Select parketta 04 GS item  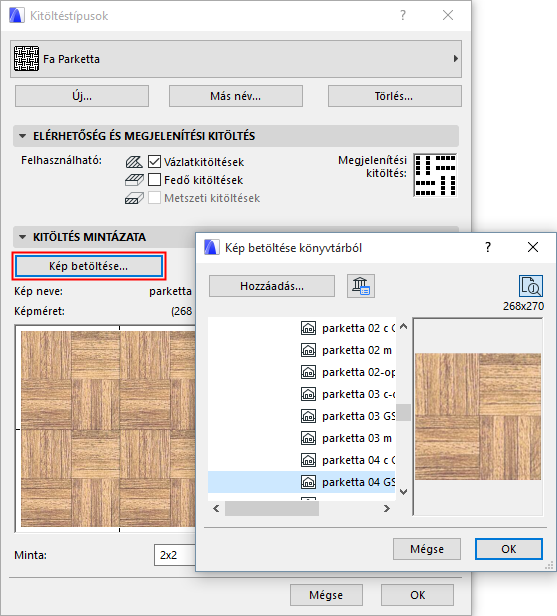302,482
